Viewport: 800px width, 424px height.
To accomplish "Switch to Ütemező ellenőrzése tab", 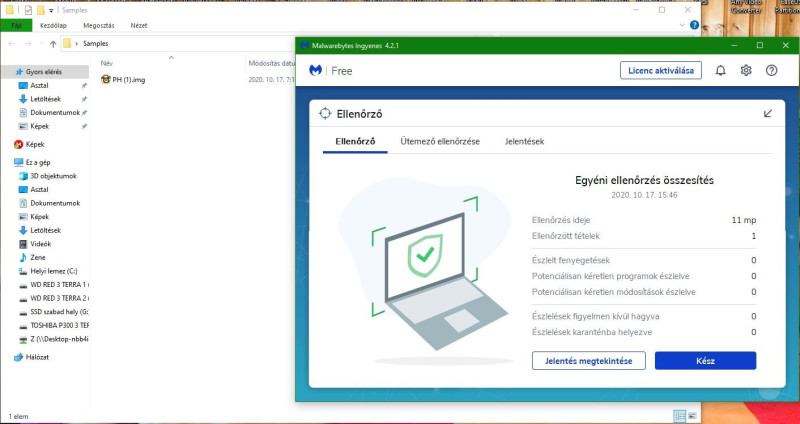I will 440,141.
